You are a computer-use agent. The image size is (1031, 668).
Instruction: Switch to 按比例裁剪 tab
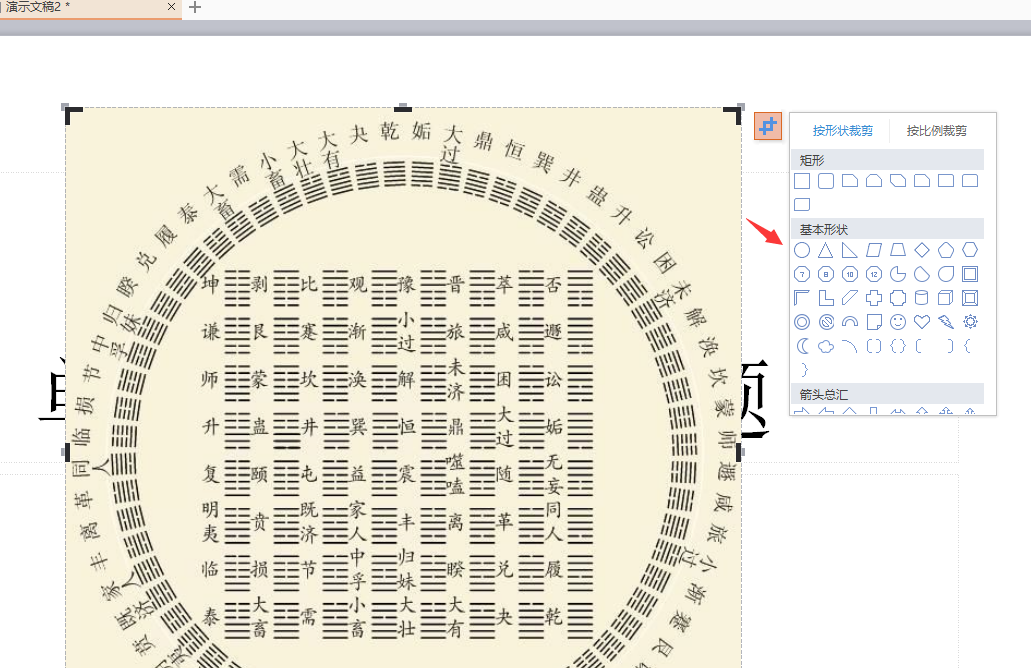[x=936, y=131]
